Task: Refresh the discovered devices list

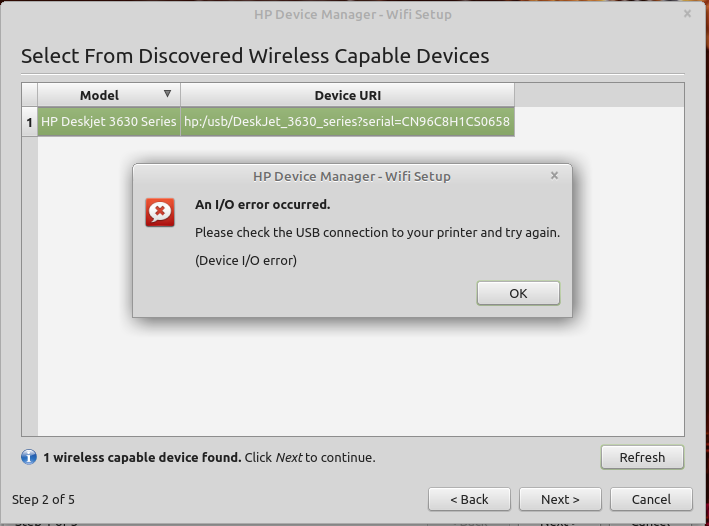Action: tap(642, 457)
